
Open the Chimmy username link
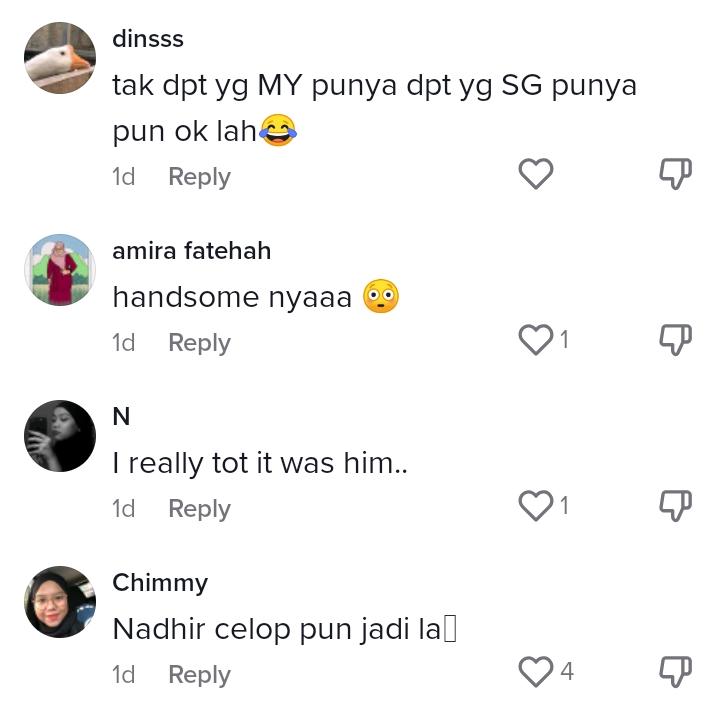click(x=160, y=583)
